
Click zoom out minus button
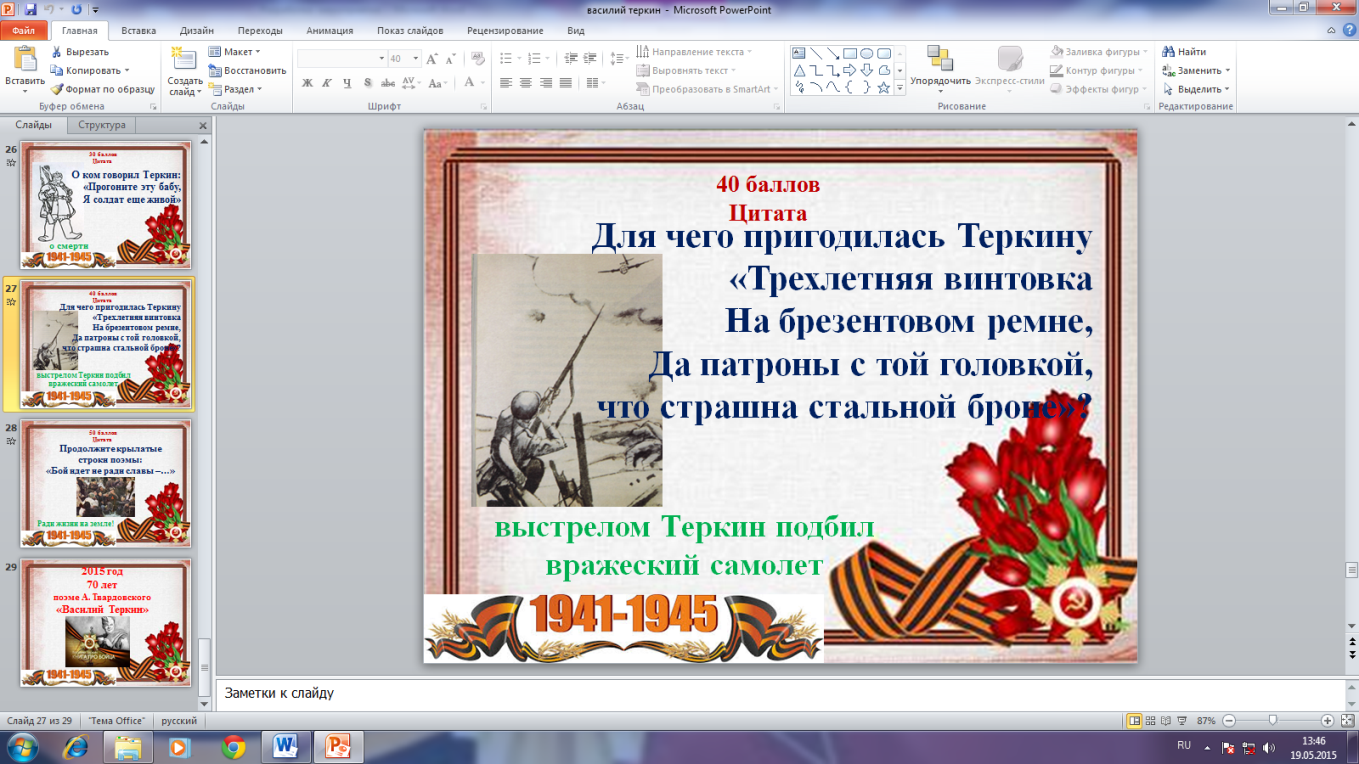coord(1229,720)
